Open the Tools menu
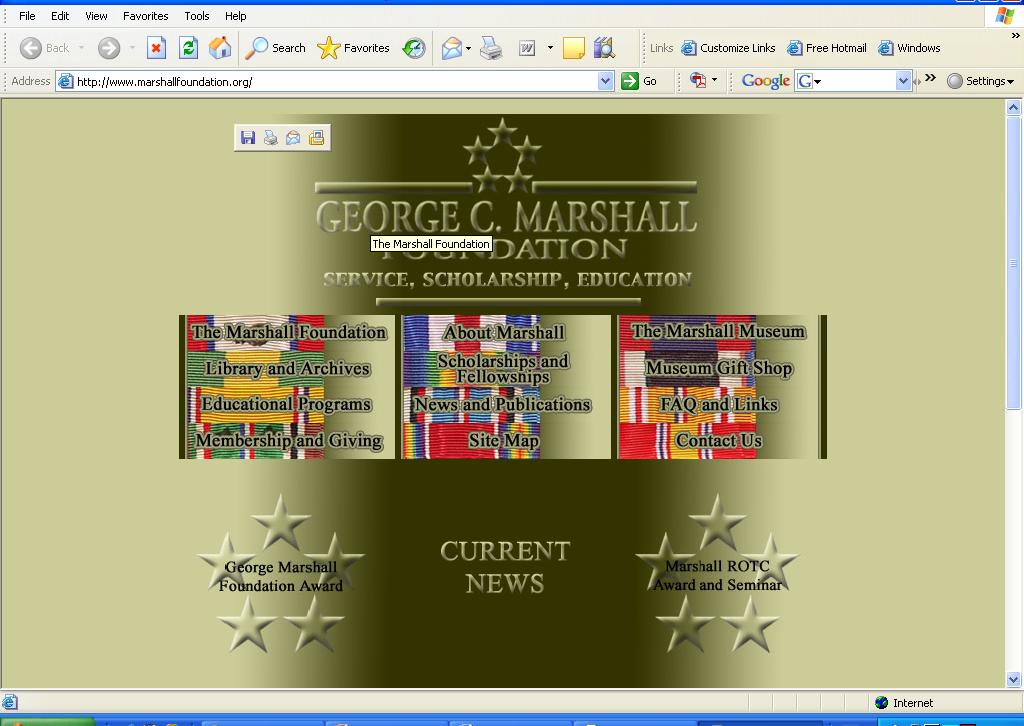Screen dimensions: 1024x726 click(x=197, y=16)
